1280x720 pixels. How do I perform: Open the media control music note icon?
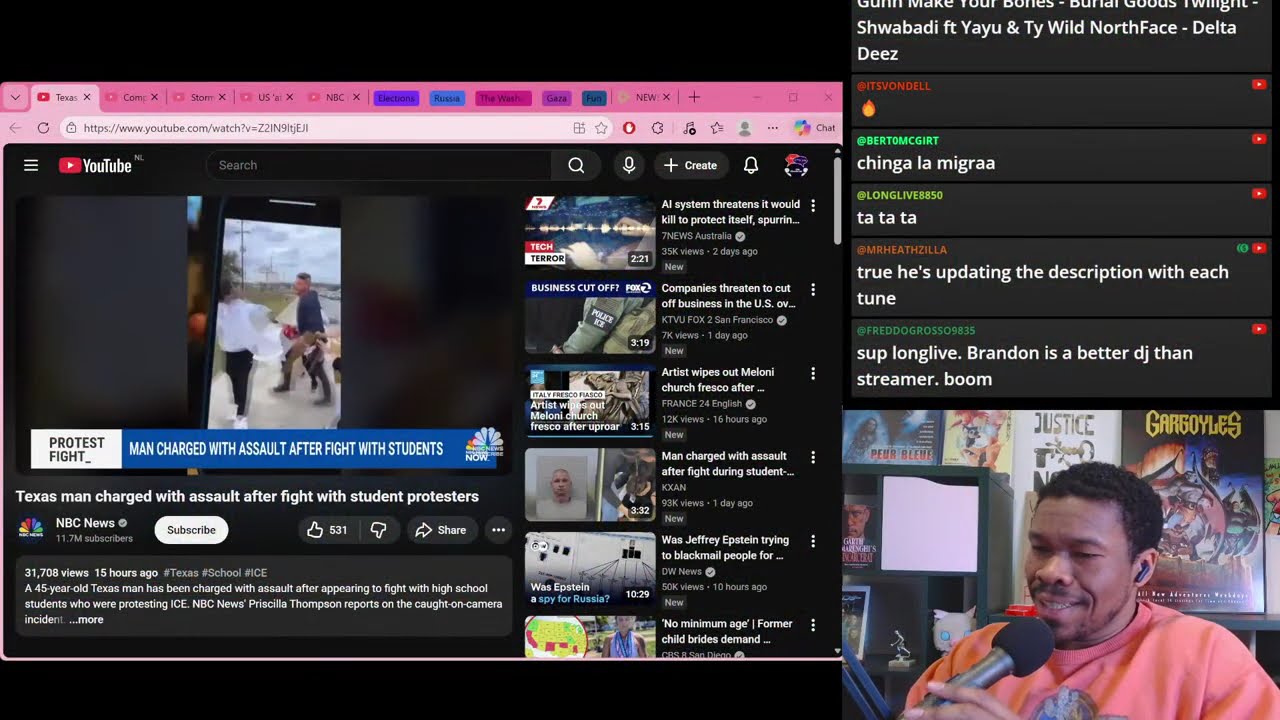689,128
